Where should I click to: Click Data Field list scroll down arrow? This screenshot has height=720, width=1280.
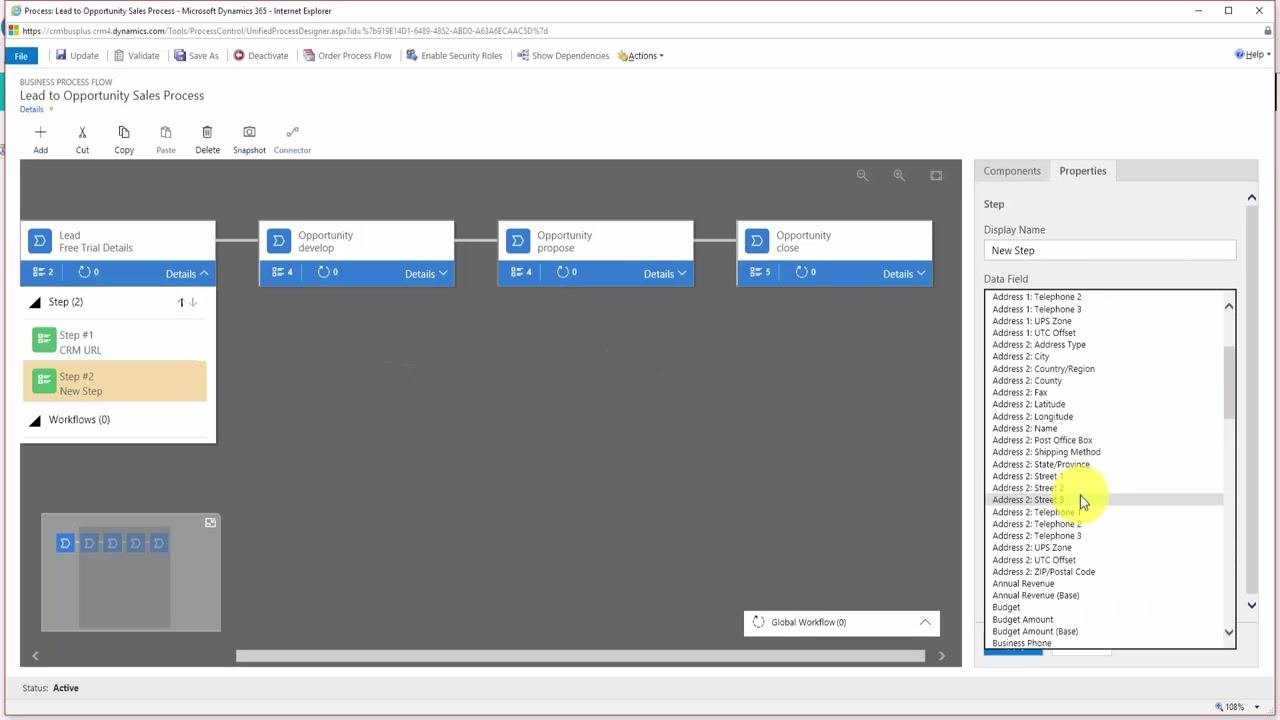[x=1229, y=632]
